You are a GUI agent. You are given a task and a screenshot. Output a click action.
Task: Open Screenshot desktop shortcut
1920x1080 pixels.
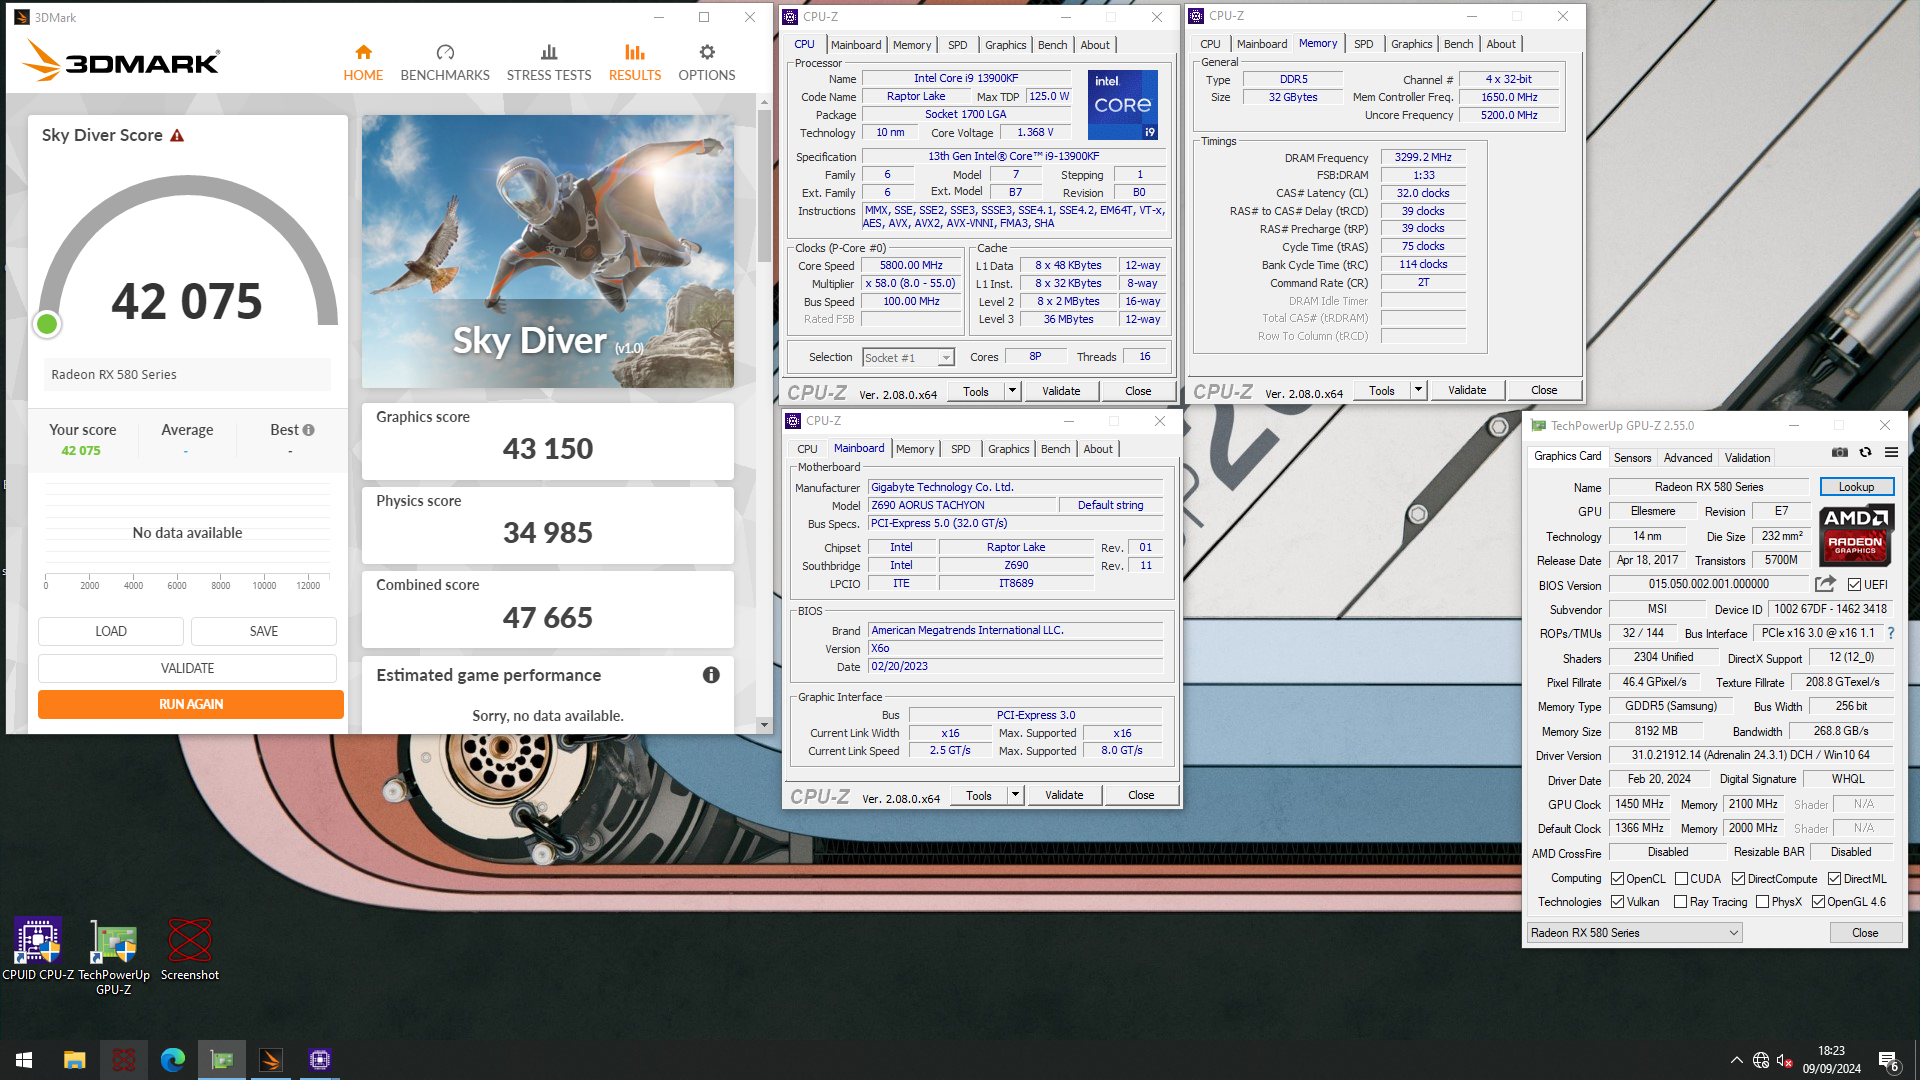point(190,950)
